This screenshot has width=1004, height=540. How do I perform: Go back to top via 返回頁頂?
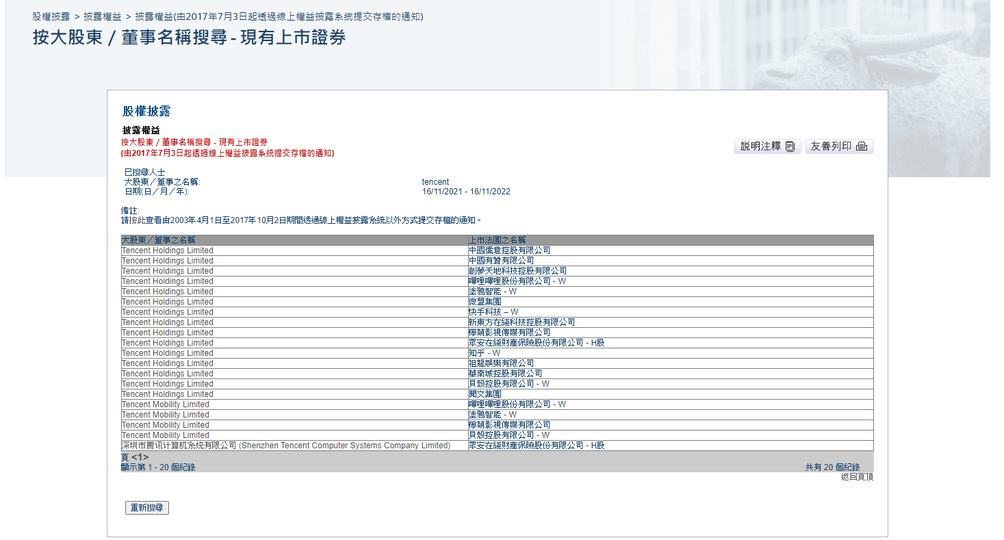click(x=857, y=477)
